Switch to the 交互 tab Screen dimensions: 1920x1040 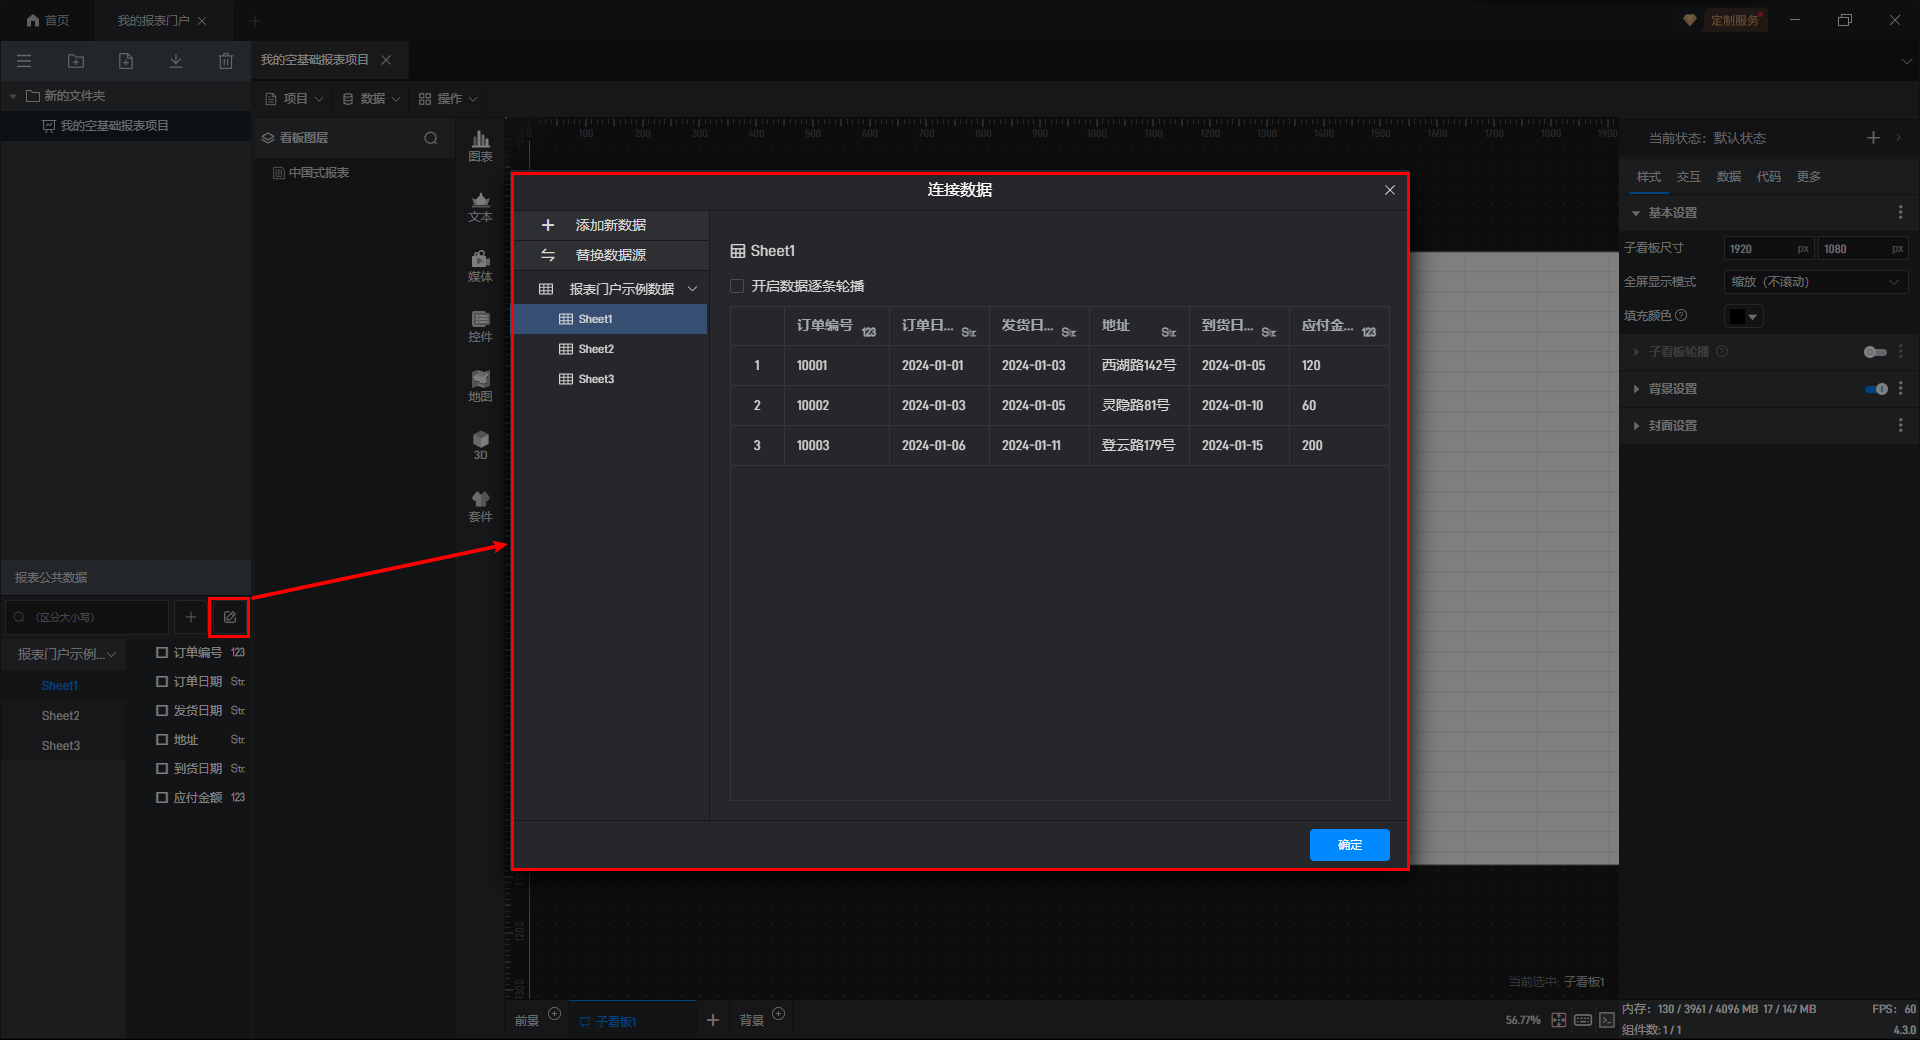pyautogui.click(x=1688, y=177)
